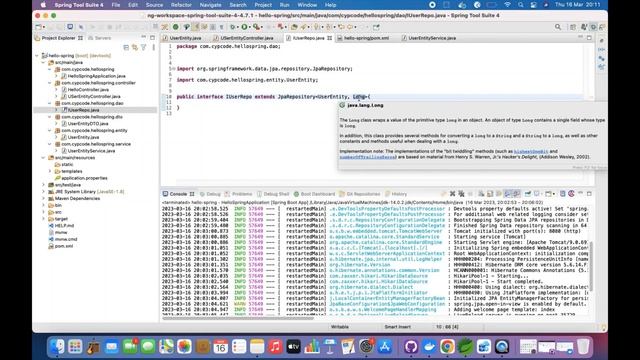The width and height of the screenshot is (640, 360).
Task: Click 'Smart Insert' in status bar
Action: click(x=397, y=327)
